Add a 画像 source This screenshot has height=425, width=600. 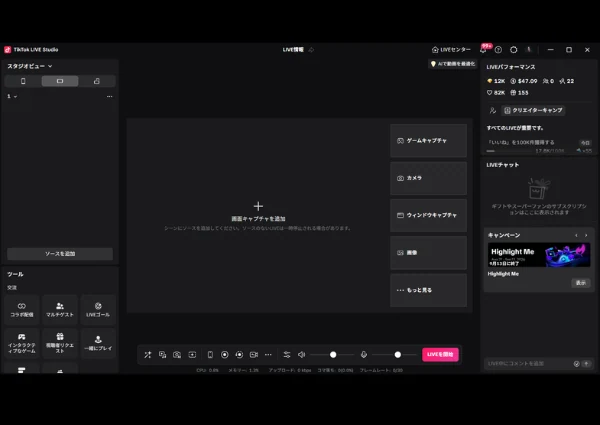coord(428,252)
